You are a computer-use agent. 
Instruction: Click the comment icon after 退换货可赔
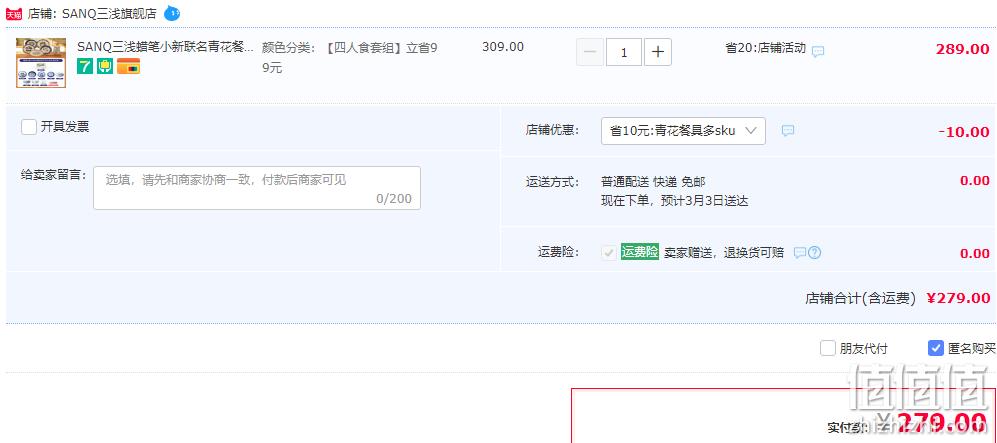click(800, 253)
